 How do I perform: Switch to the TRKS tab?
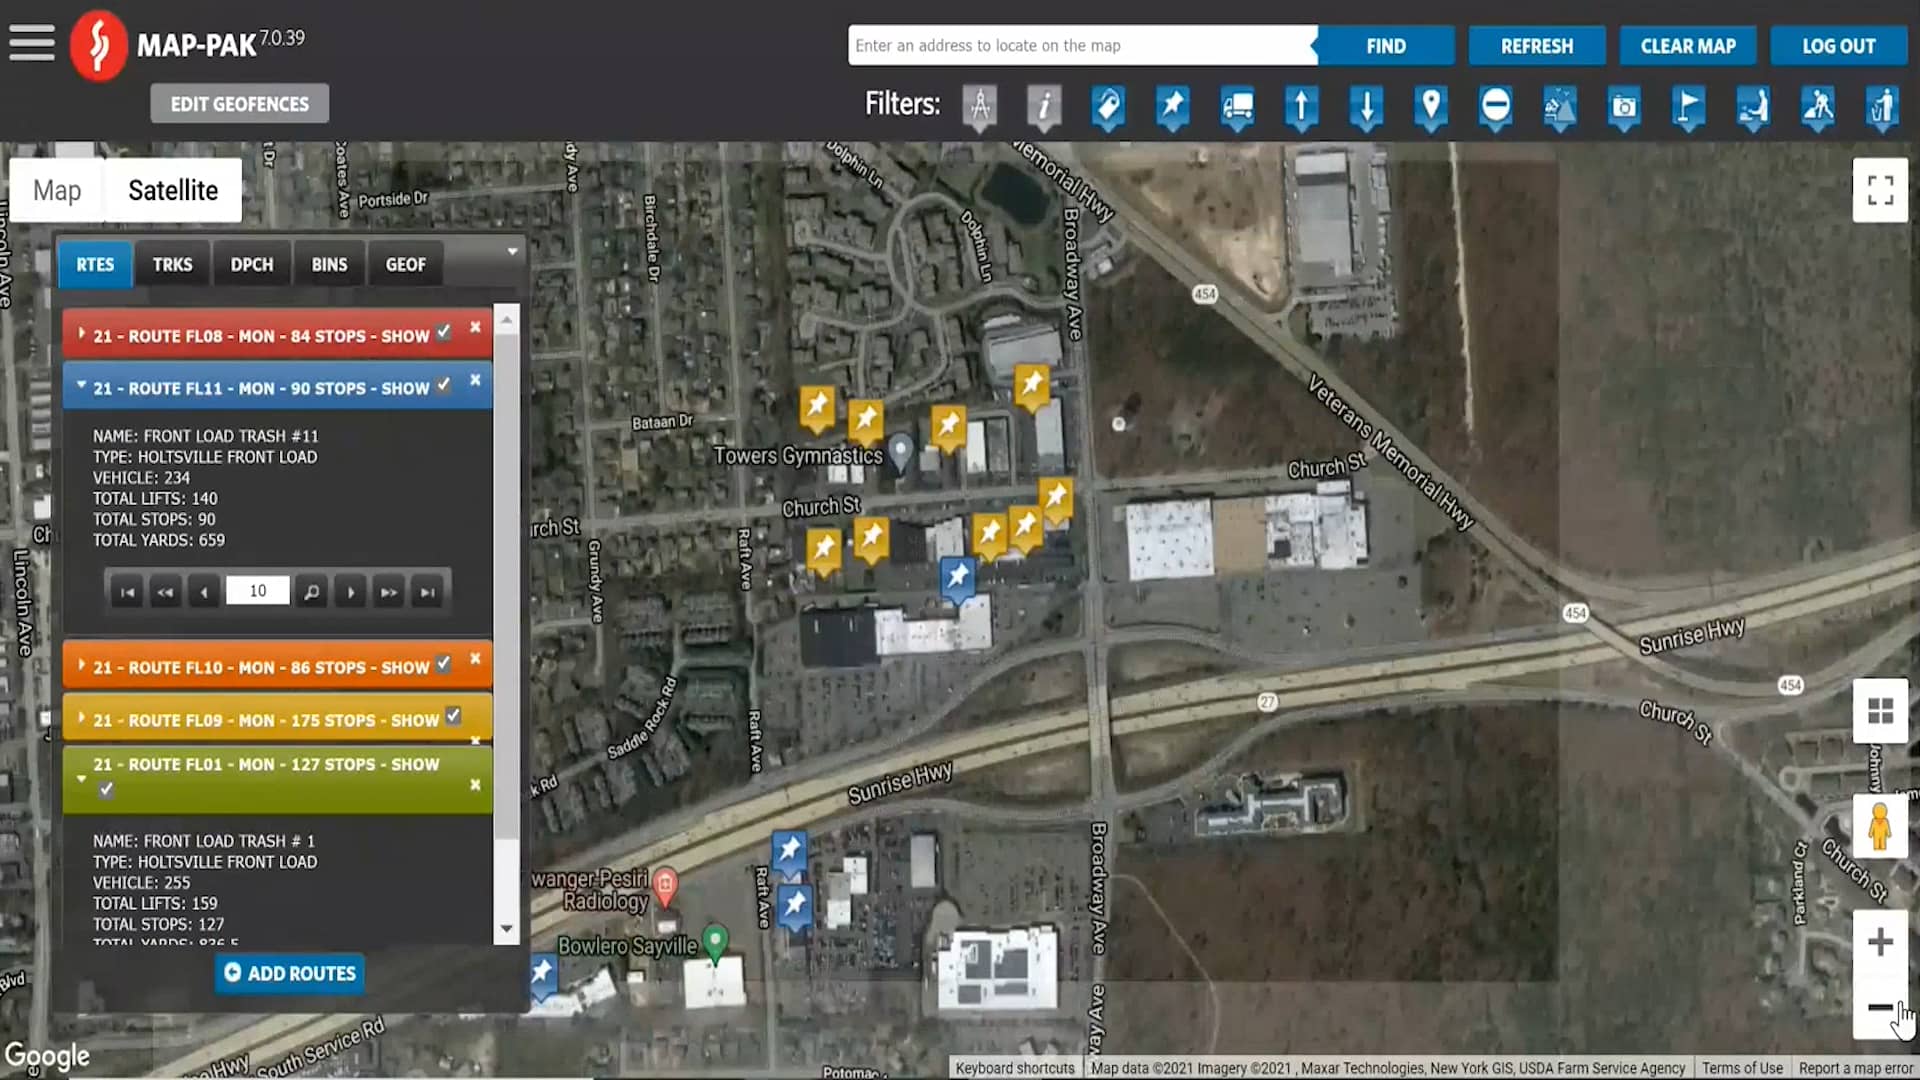(172, 264)
